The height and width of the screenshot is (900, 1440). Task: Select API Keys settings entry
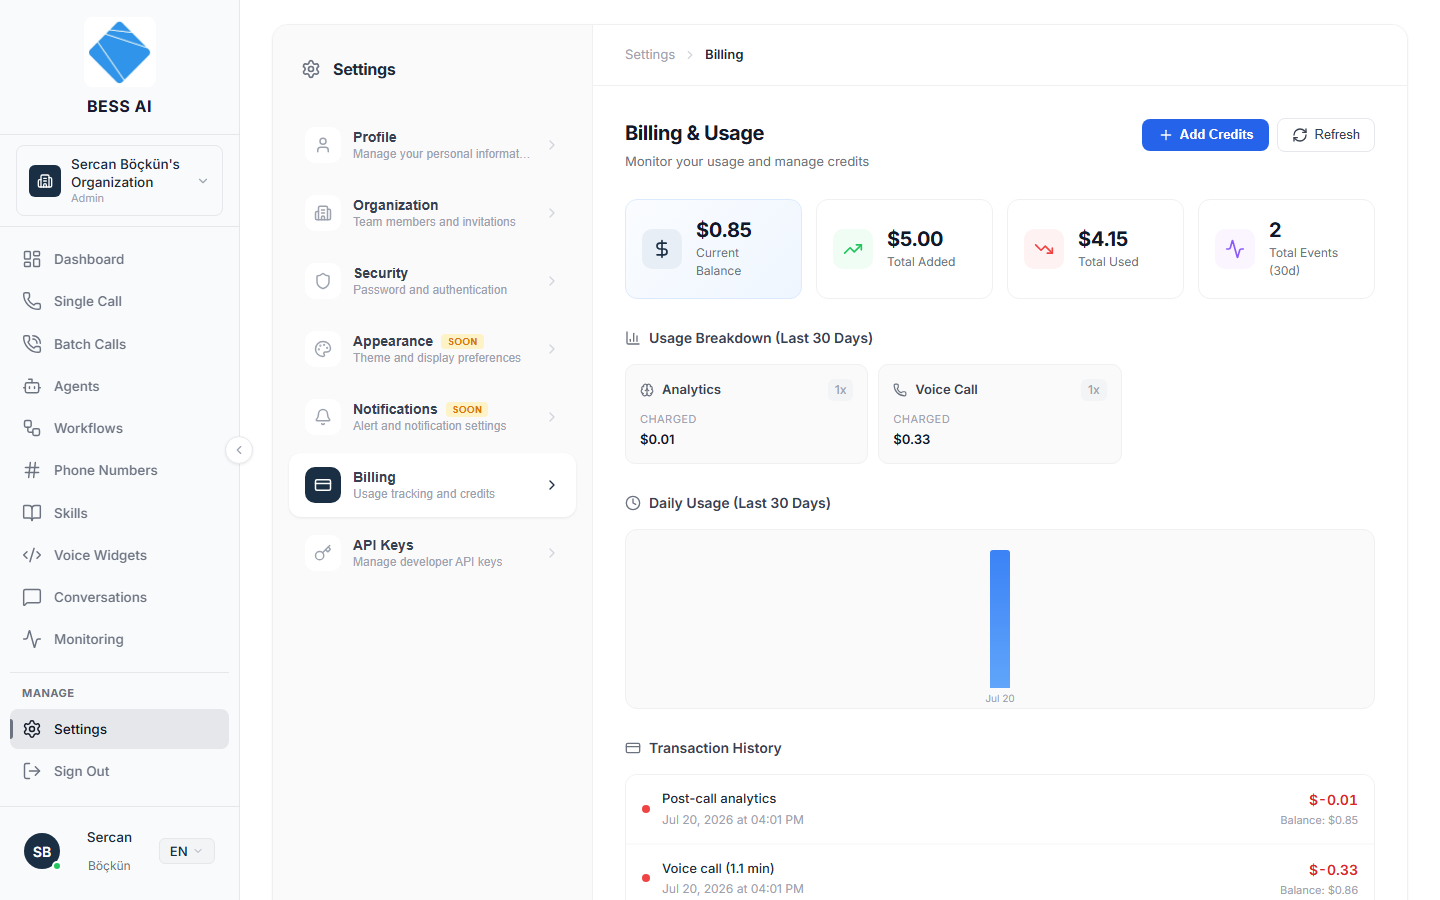pyautogui.click(x=432, y=553)
